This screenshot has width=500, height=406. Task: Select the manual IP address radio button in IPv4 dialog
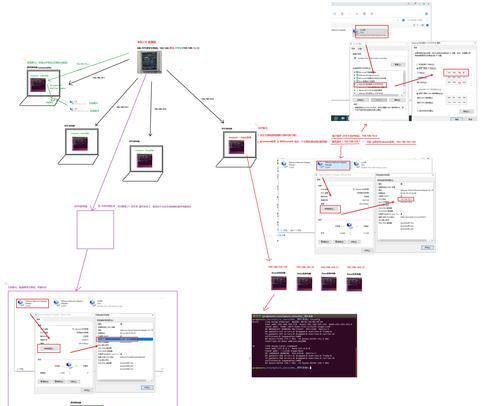point(417,68)
